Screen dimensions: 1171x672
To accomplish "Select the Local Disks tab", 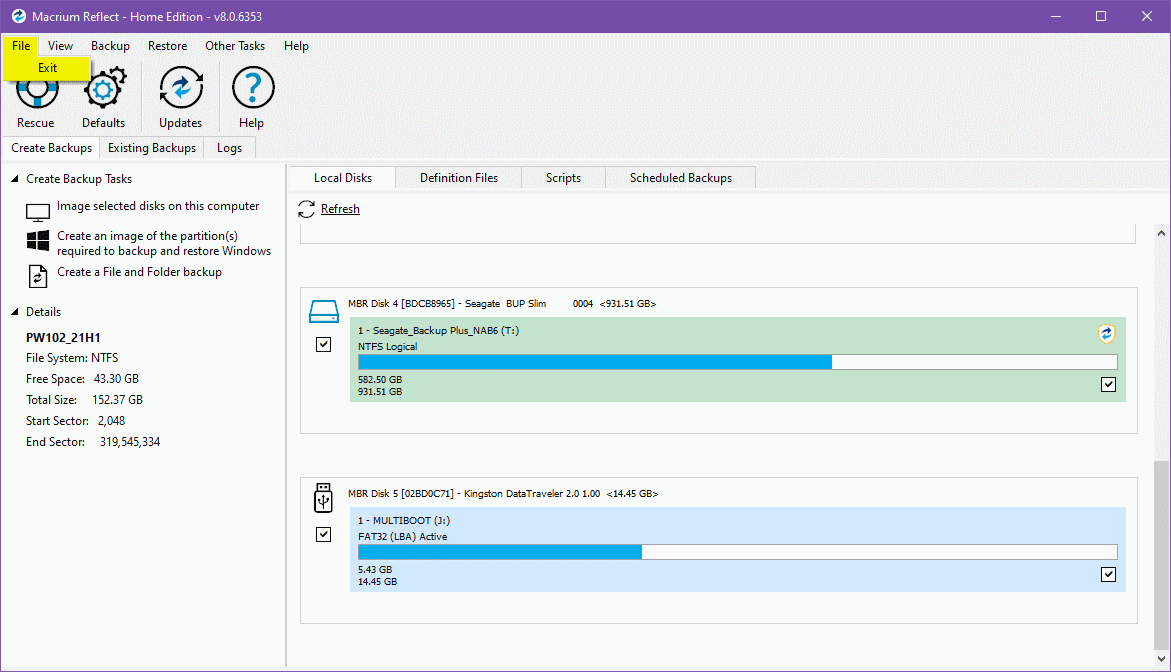I will (343, 178).
